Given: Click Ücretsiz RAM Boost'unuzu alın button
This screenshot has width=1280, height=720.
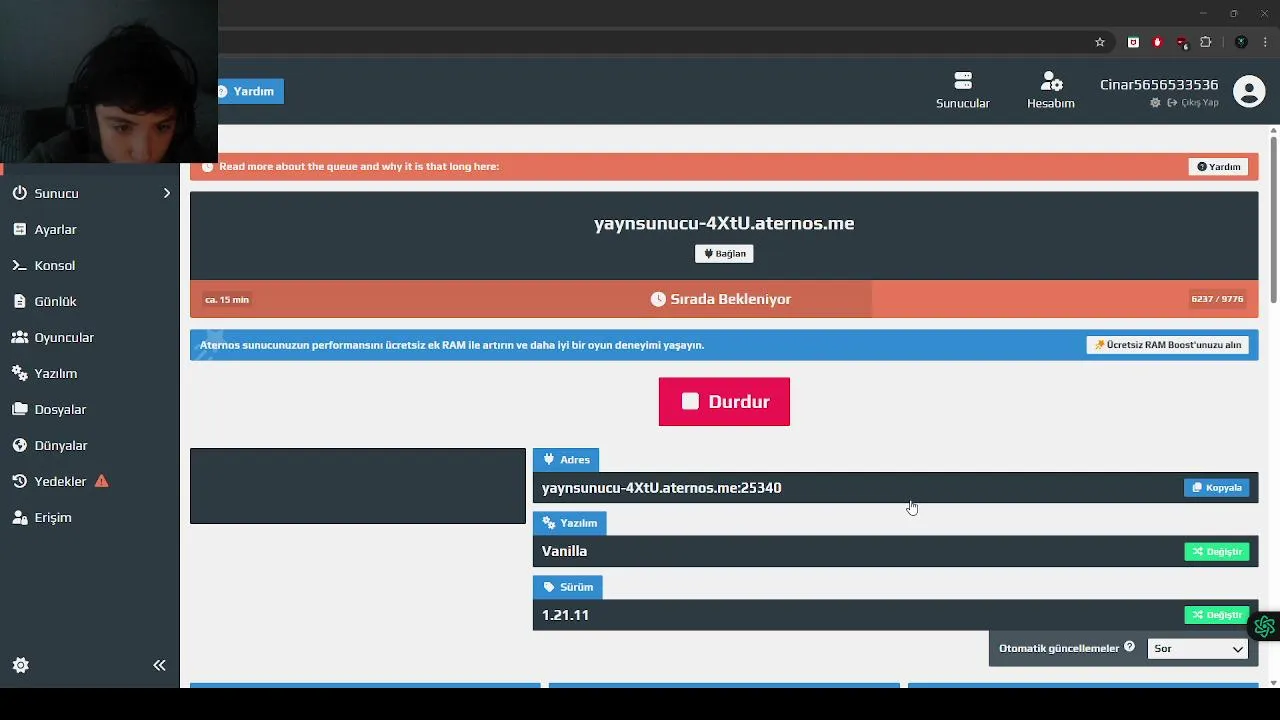Looking at the screenshot, I should pos(1168,345).
